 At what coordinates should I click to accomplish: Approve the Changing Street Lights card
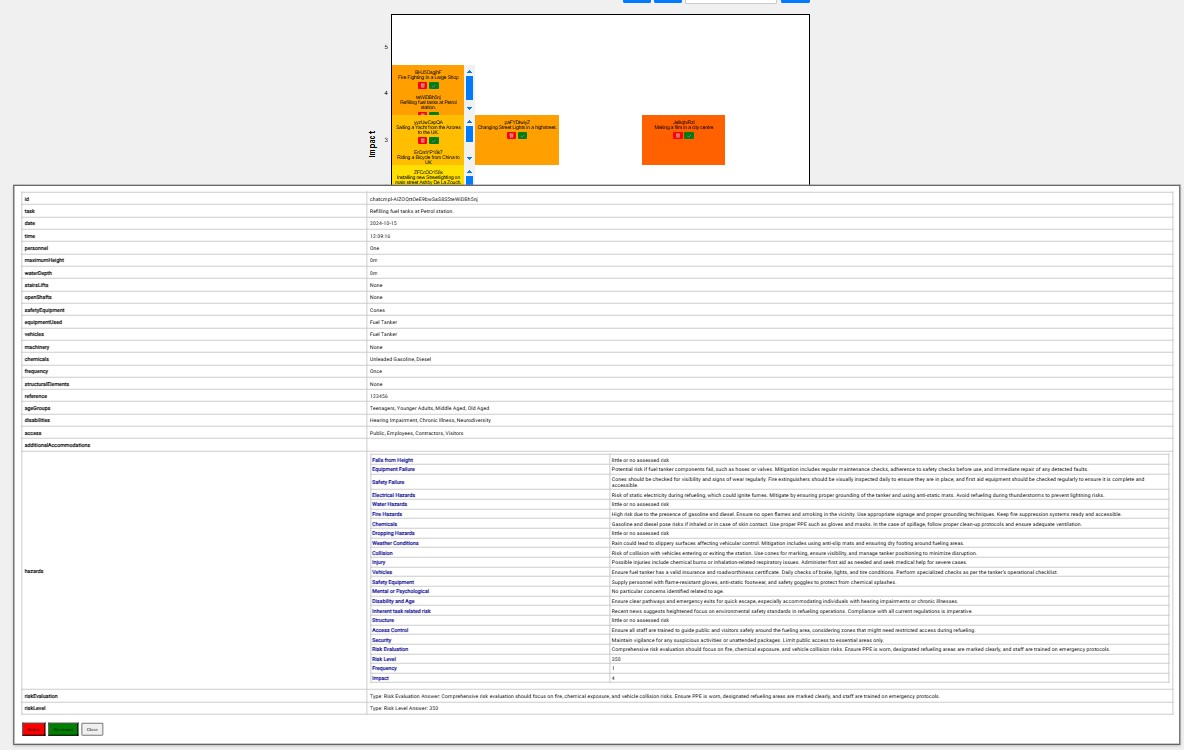[523, 135]
